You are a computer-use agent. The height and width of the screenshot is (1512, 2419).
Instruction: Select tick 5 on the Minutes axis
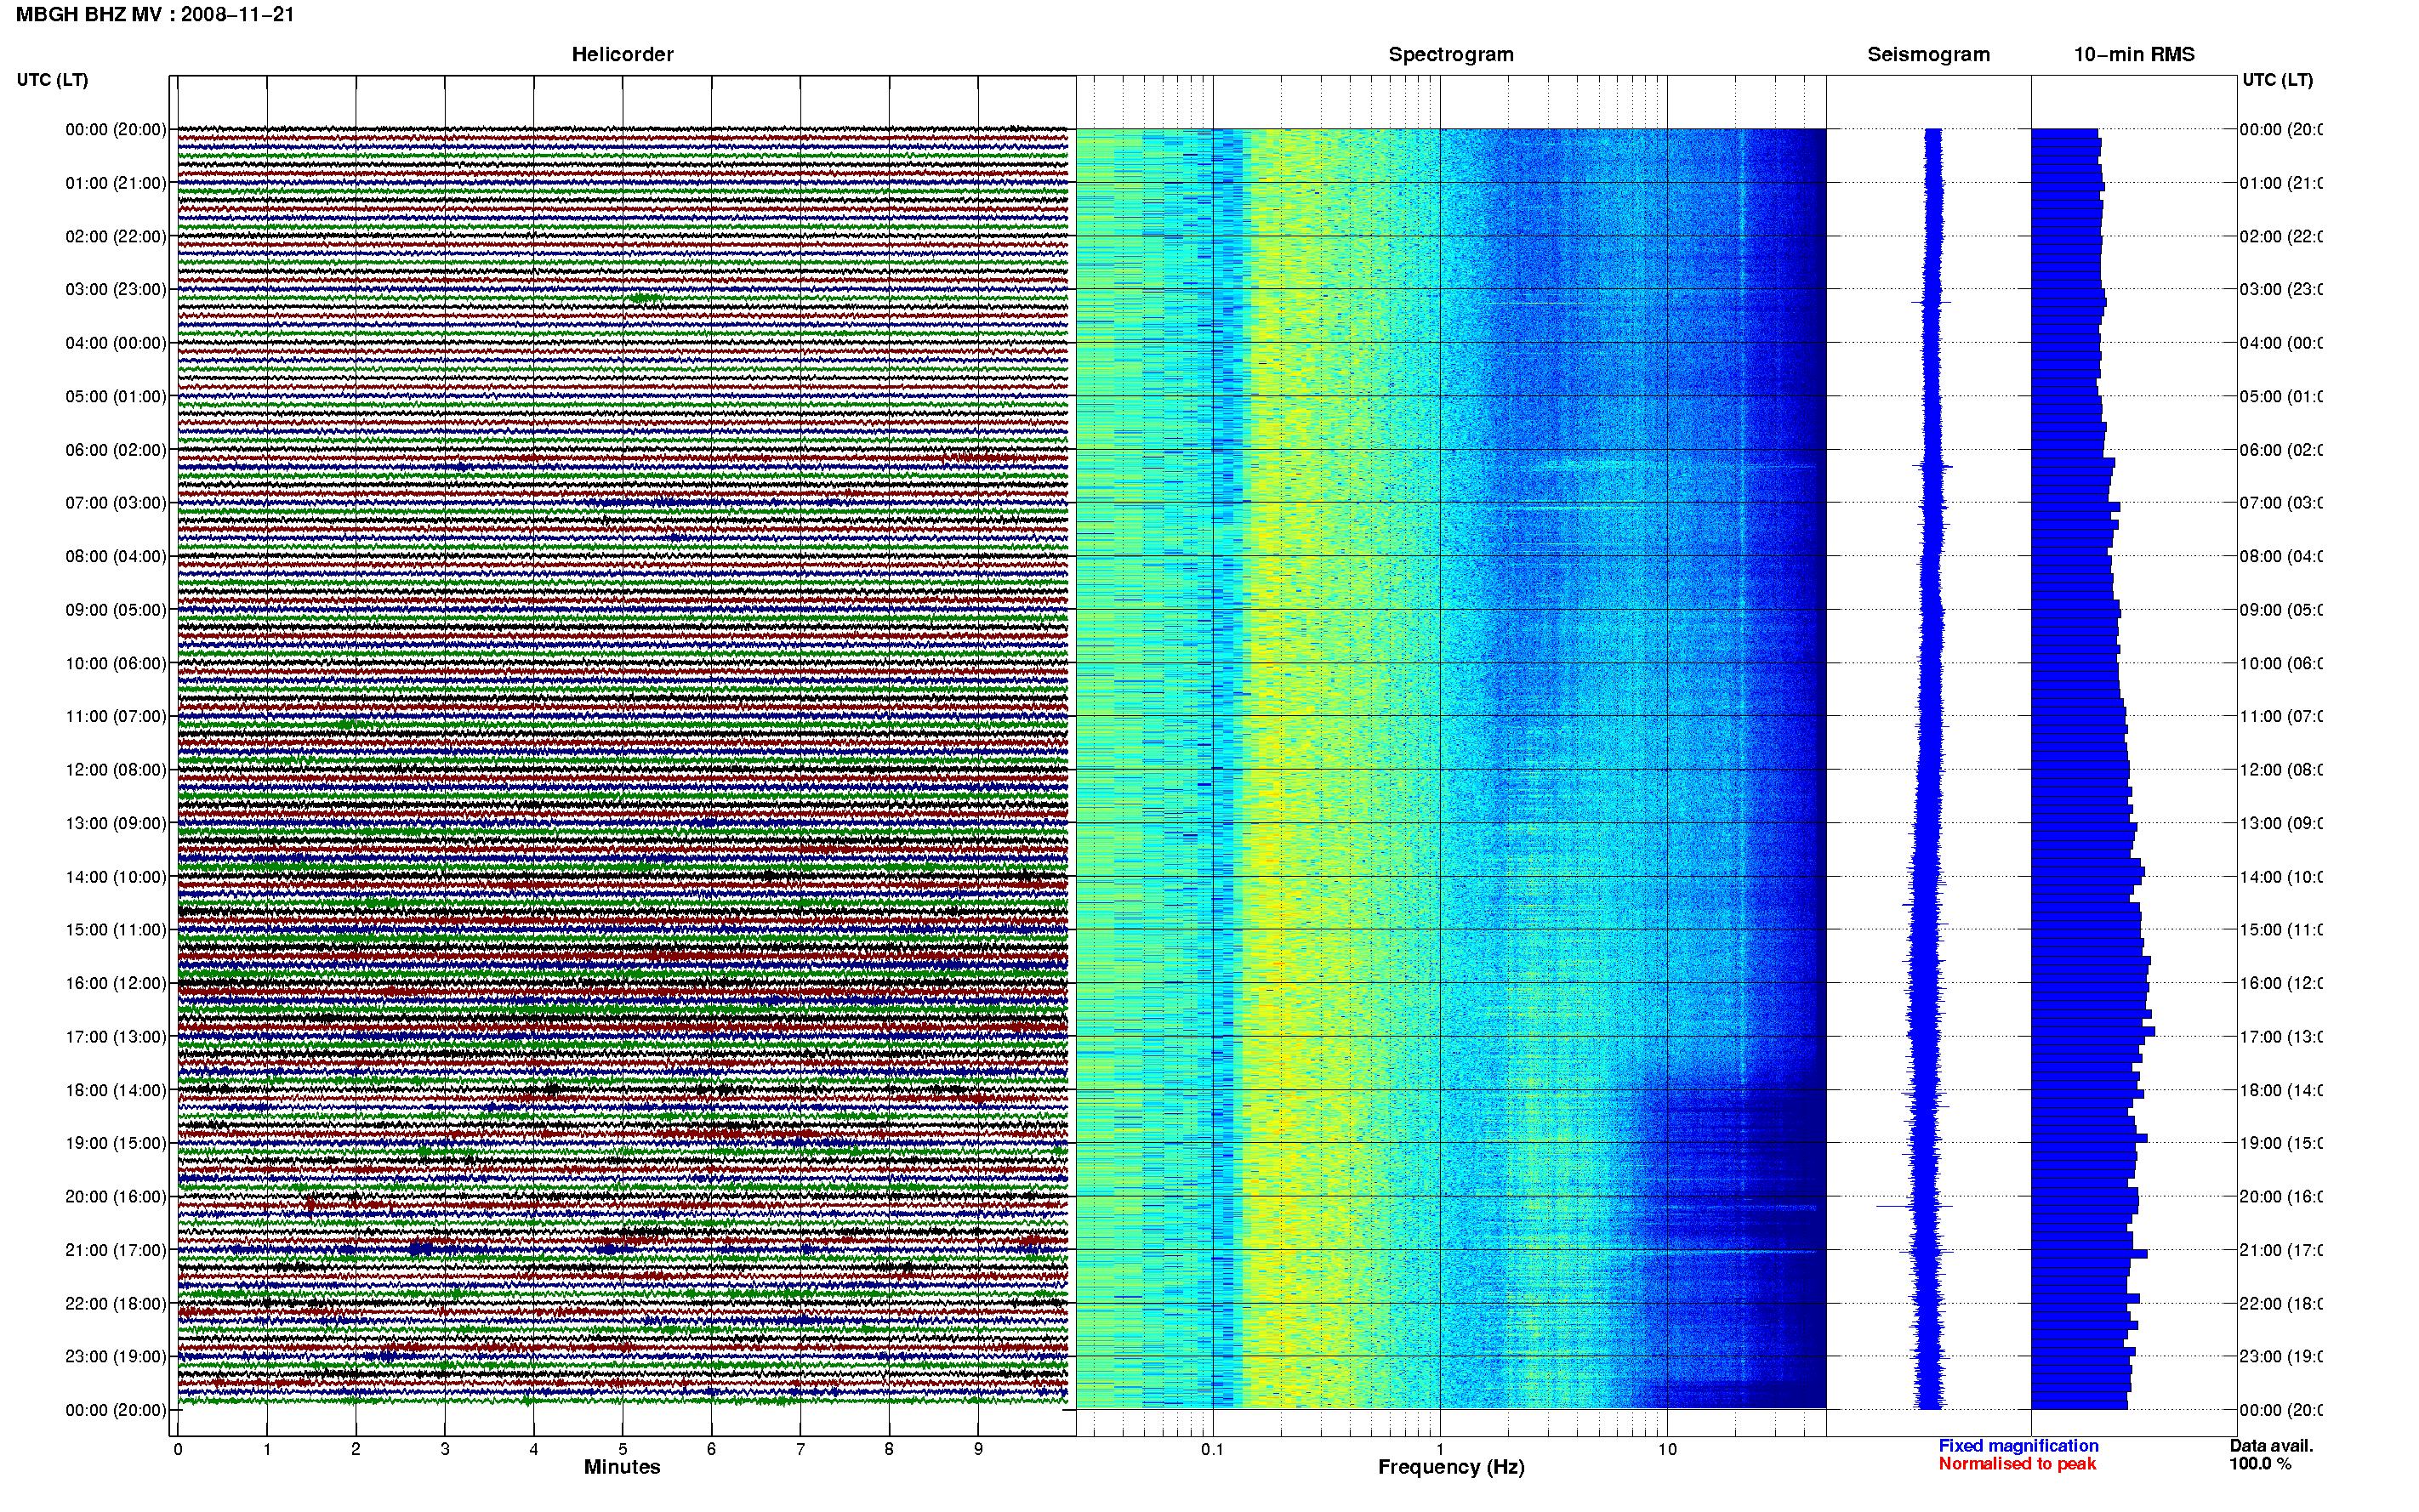623,1449
